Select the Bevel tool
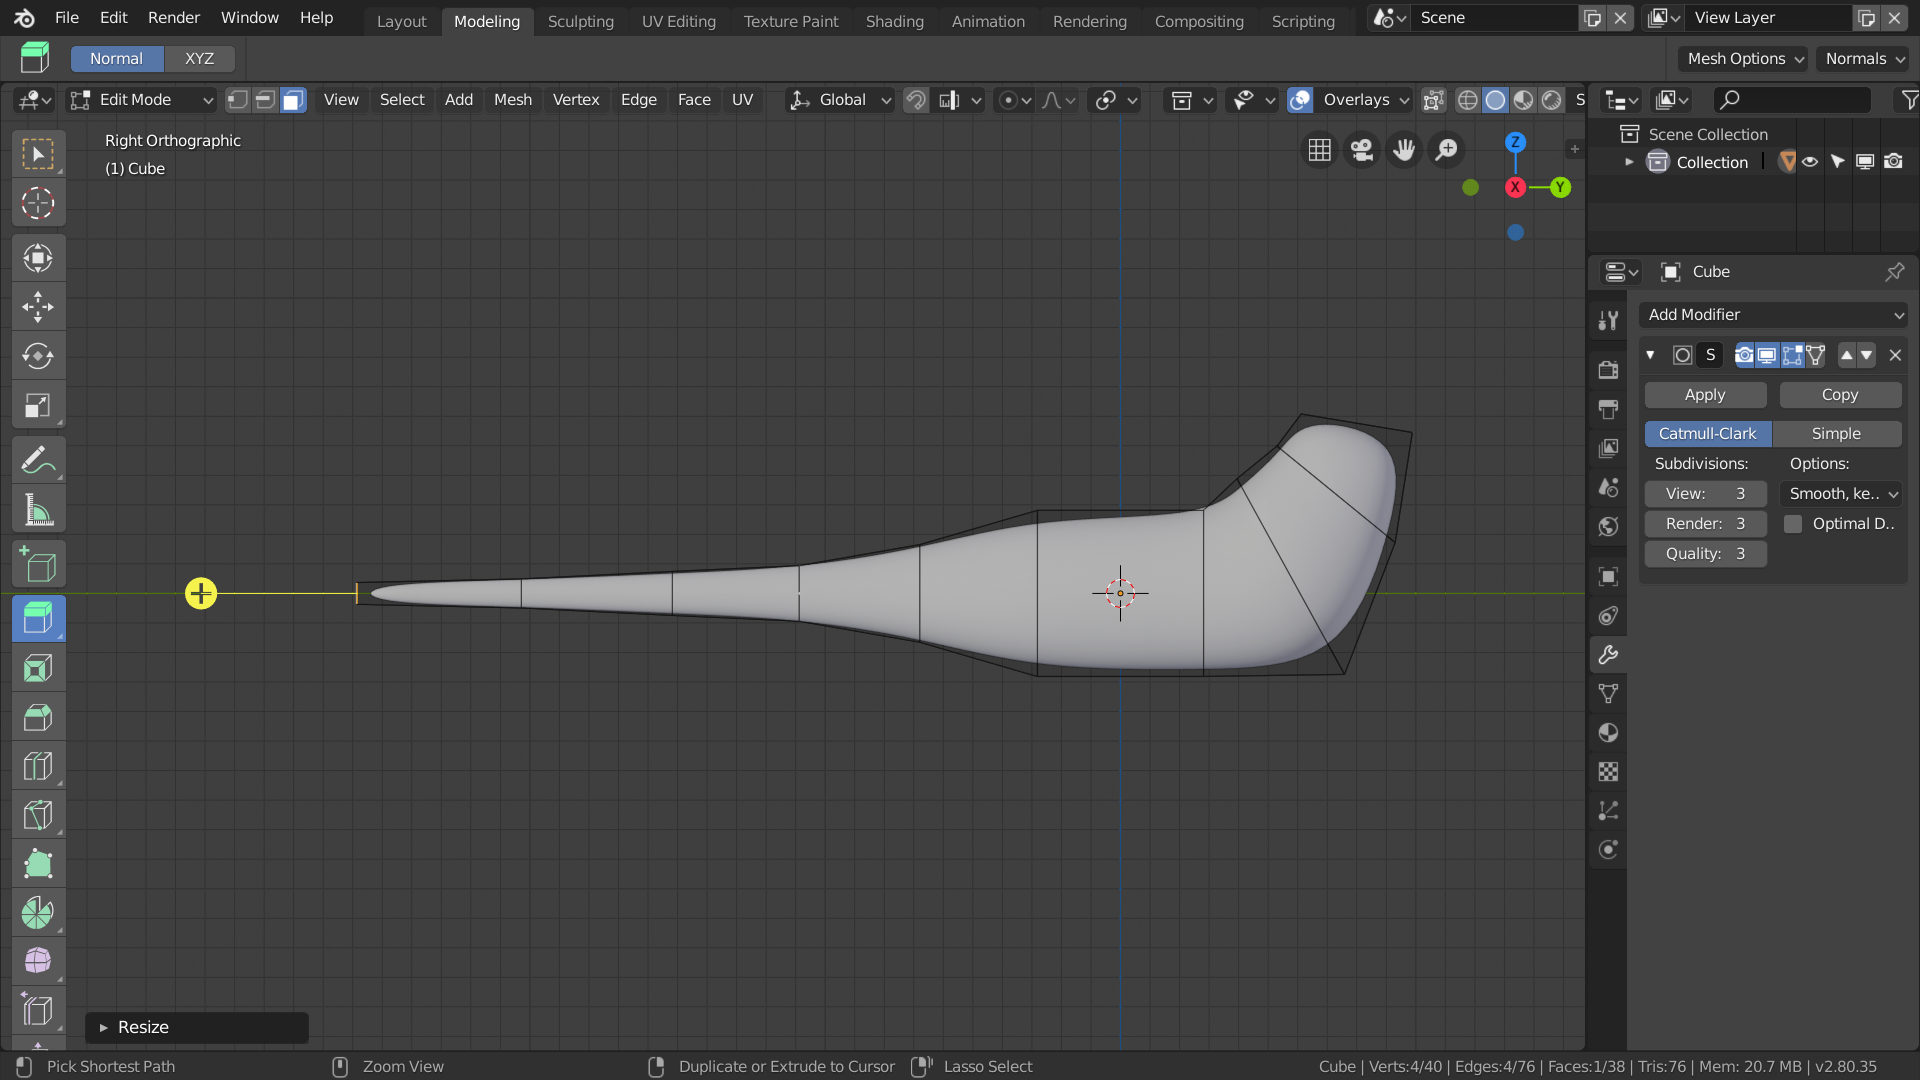This screenshot has height=1080, width=1920. click(x=38, y=717)
